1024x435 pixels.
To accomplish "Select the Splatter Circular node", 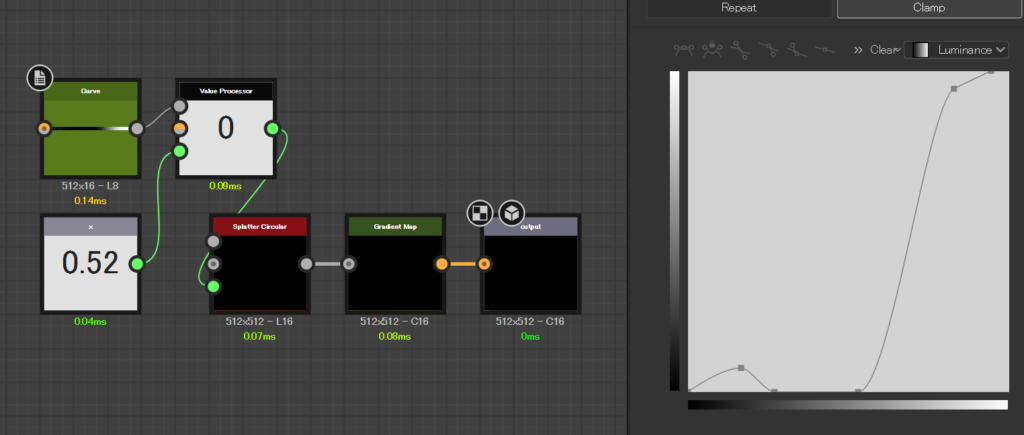I will tap(258, 264).
